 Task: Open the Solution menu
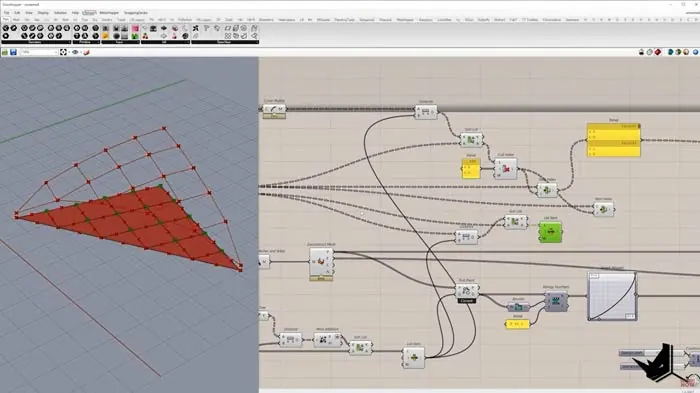pos(60,13)
